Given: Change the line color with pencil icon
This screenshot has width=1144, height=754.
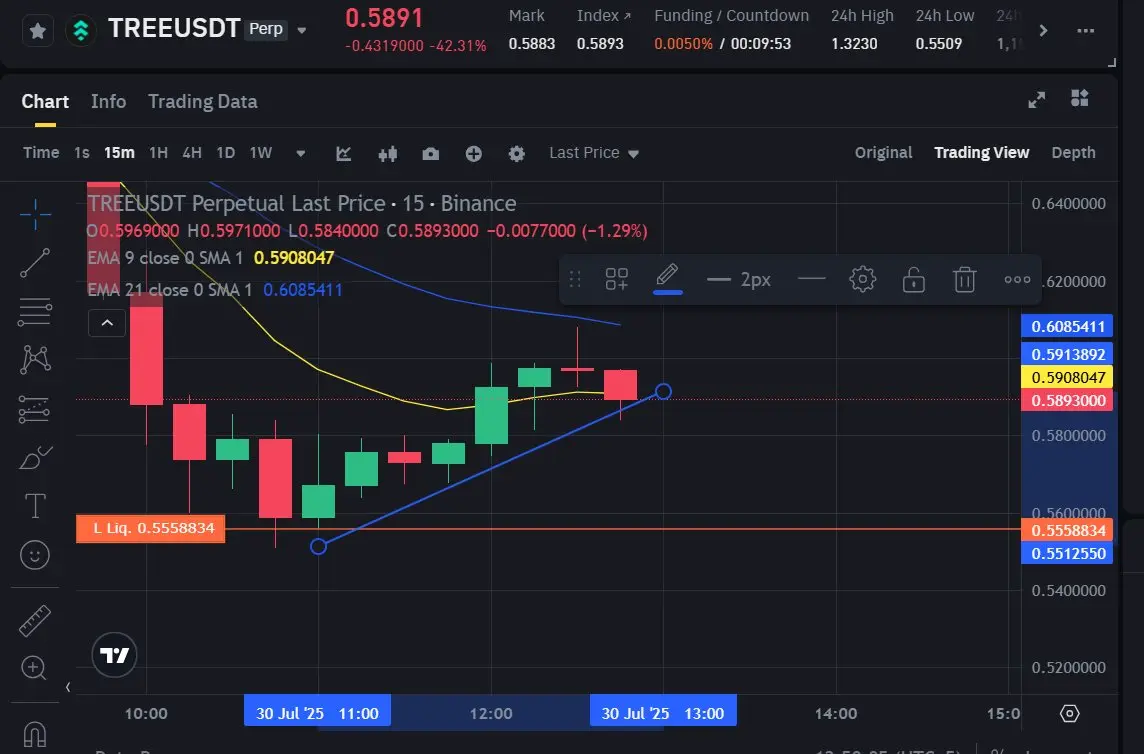Looking at the screenshot, I should tap(668, 277).
